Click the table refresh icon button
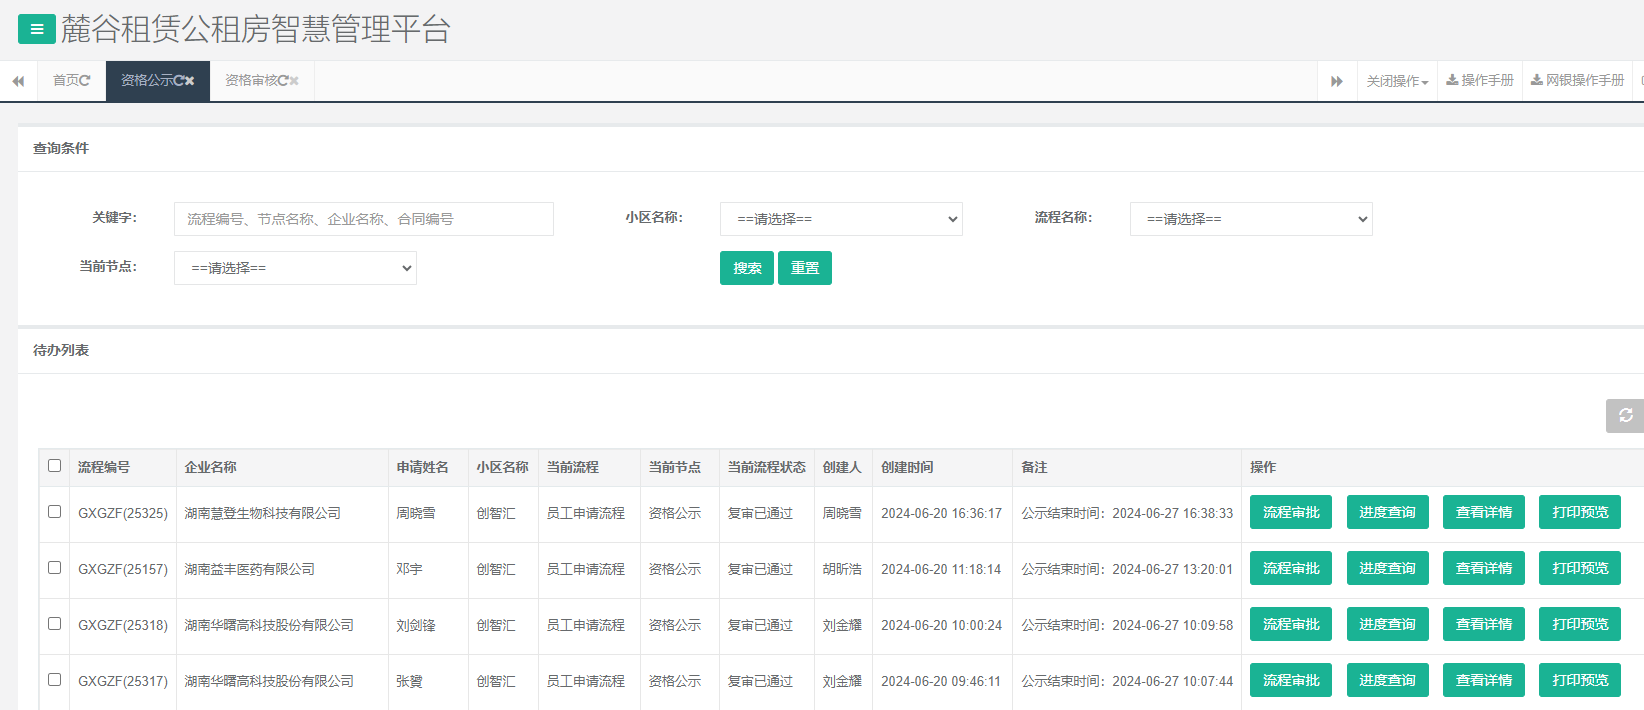Viewport: 1644px width, 710px height. click(1625, 415)
